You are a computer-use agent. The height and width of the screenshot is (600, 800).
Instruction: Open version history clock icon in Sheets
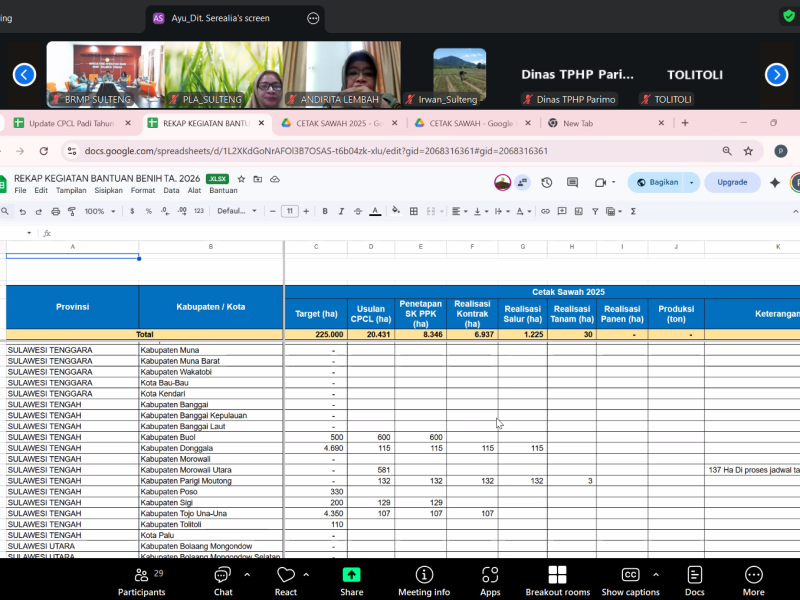coord(547,182)
